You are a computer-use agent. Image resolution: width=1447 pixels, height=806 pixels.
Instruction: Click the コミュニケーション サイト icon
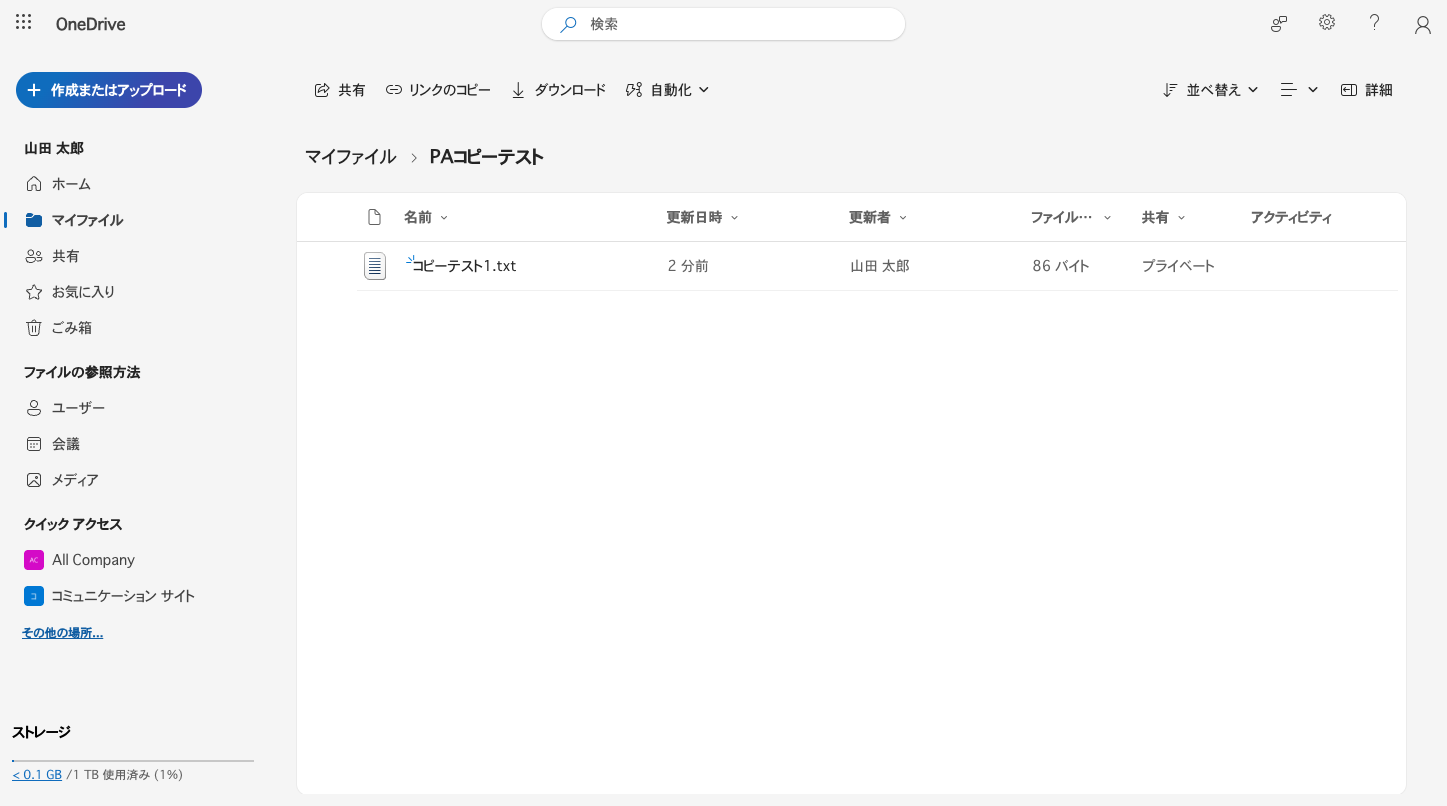click(x=34, y=596)
